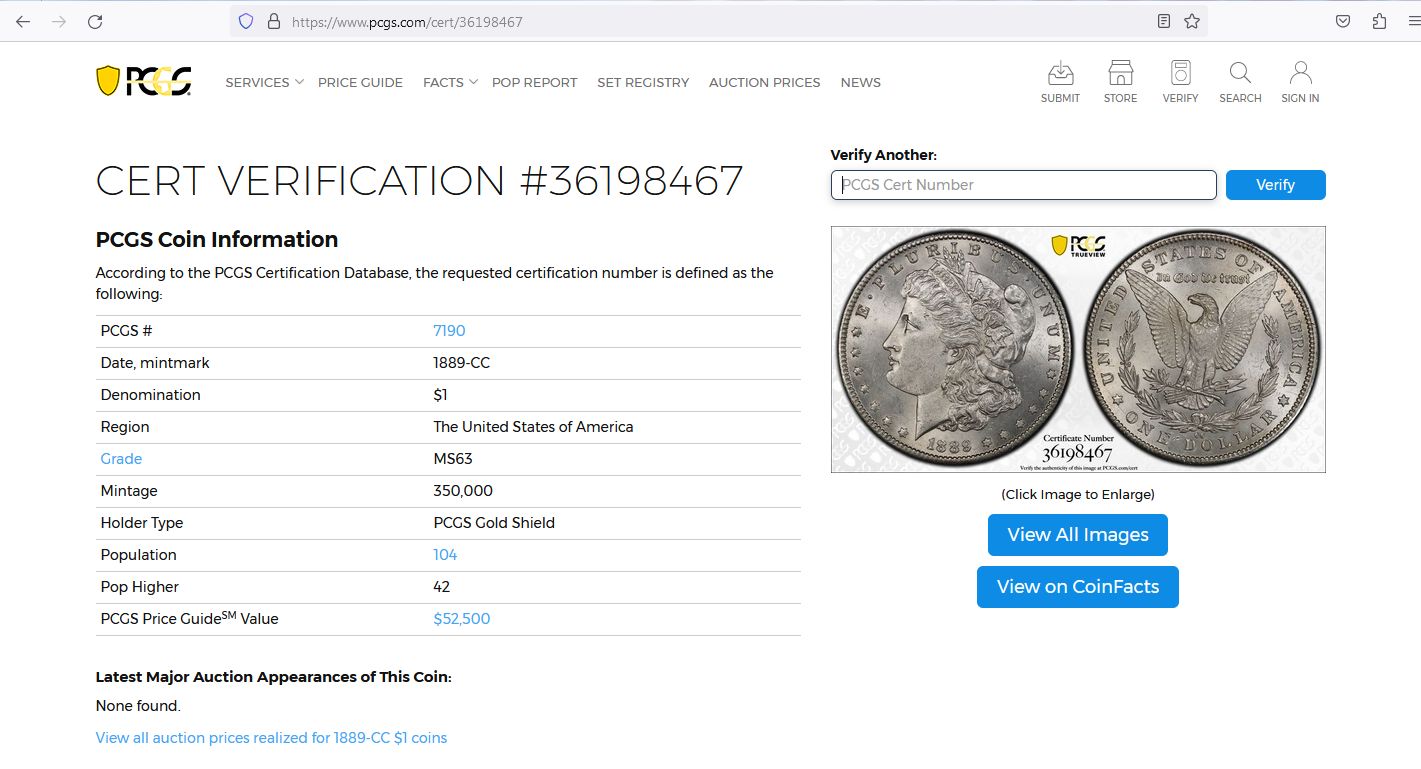Toggle reader view icon in address bar
The height and width of the screenshot is (769, 1421).
point(1164,21)
